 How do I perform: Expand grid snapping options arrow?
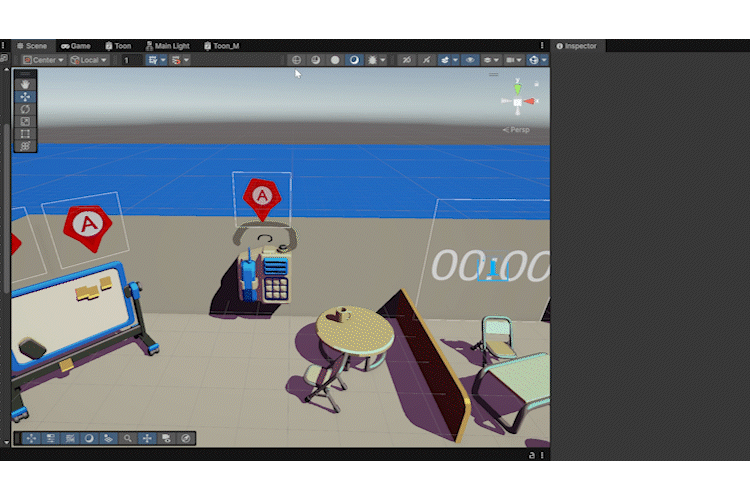coord(163,60)
